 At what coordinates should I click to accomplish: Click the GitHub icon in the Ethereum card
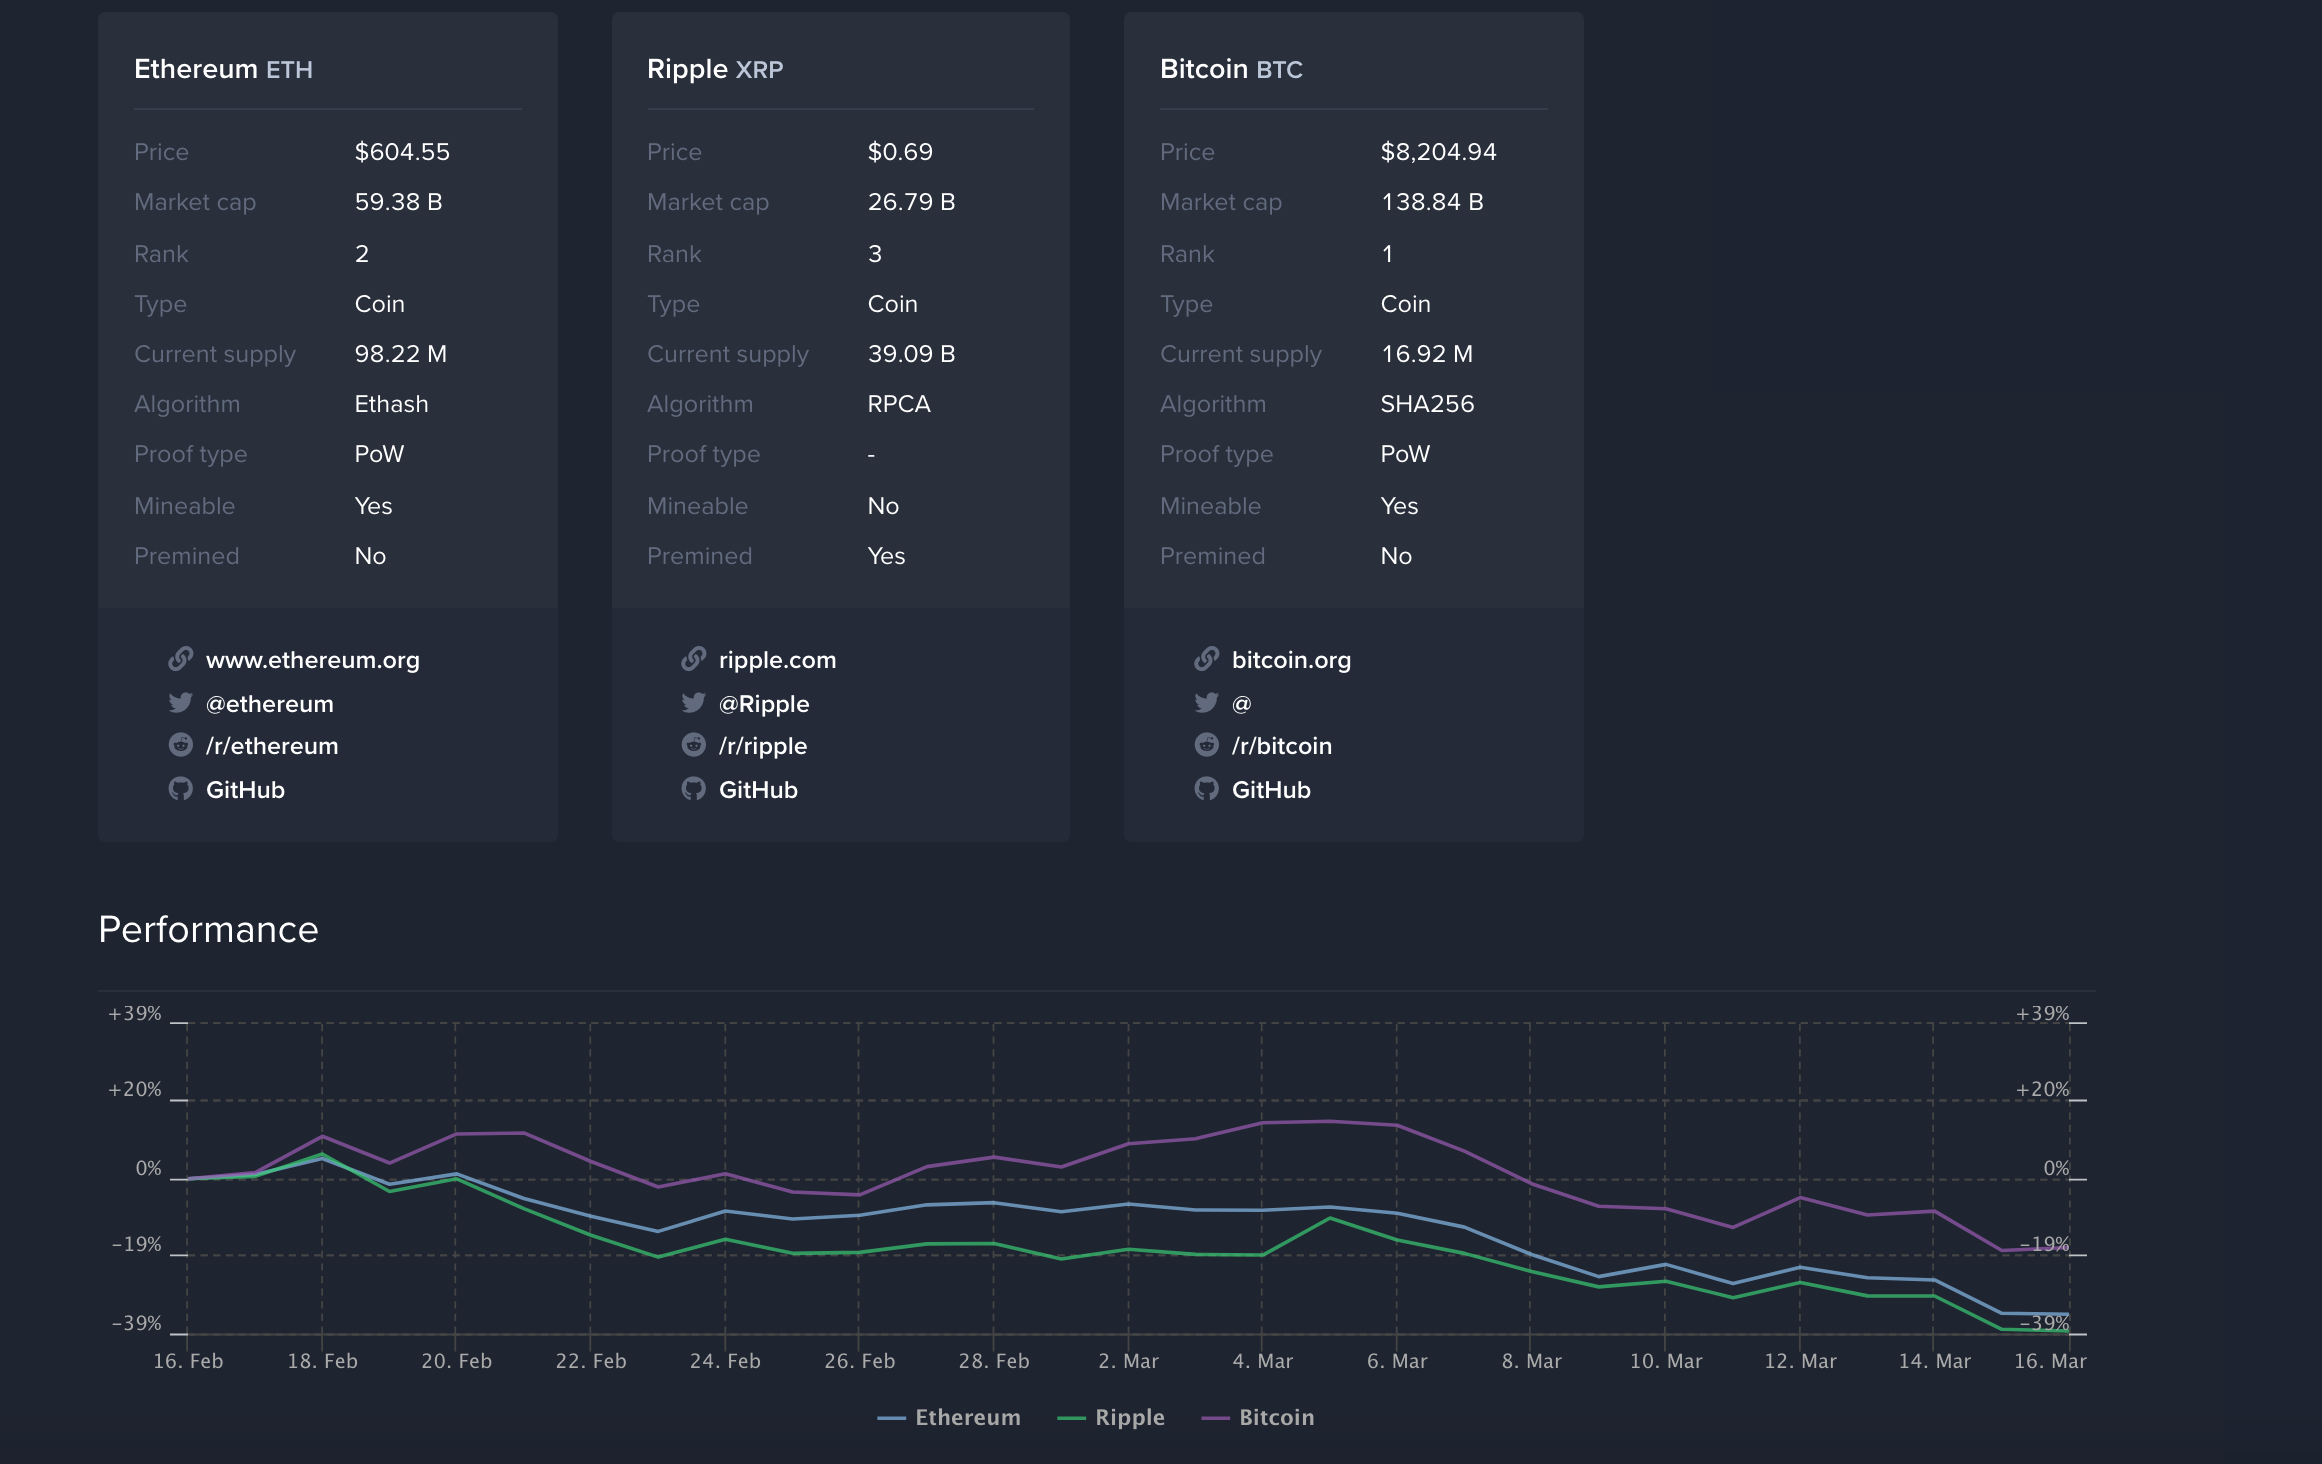[181, 789]
